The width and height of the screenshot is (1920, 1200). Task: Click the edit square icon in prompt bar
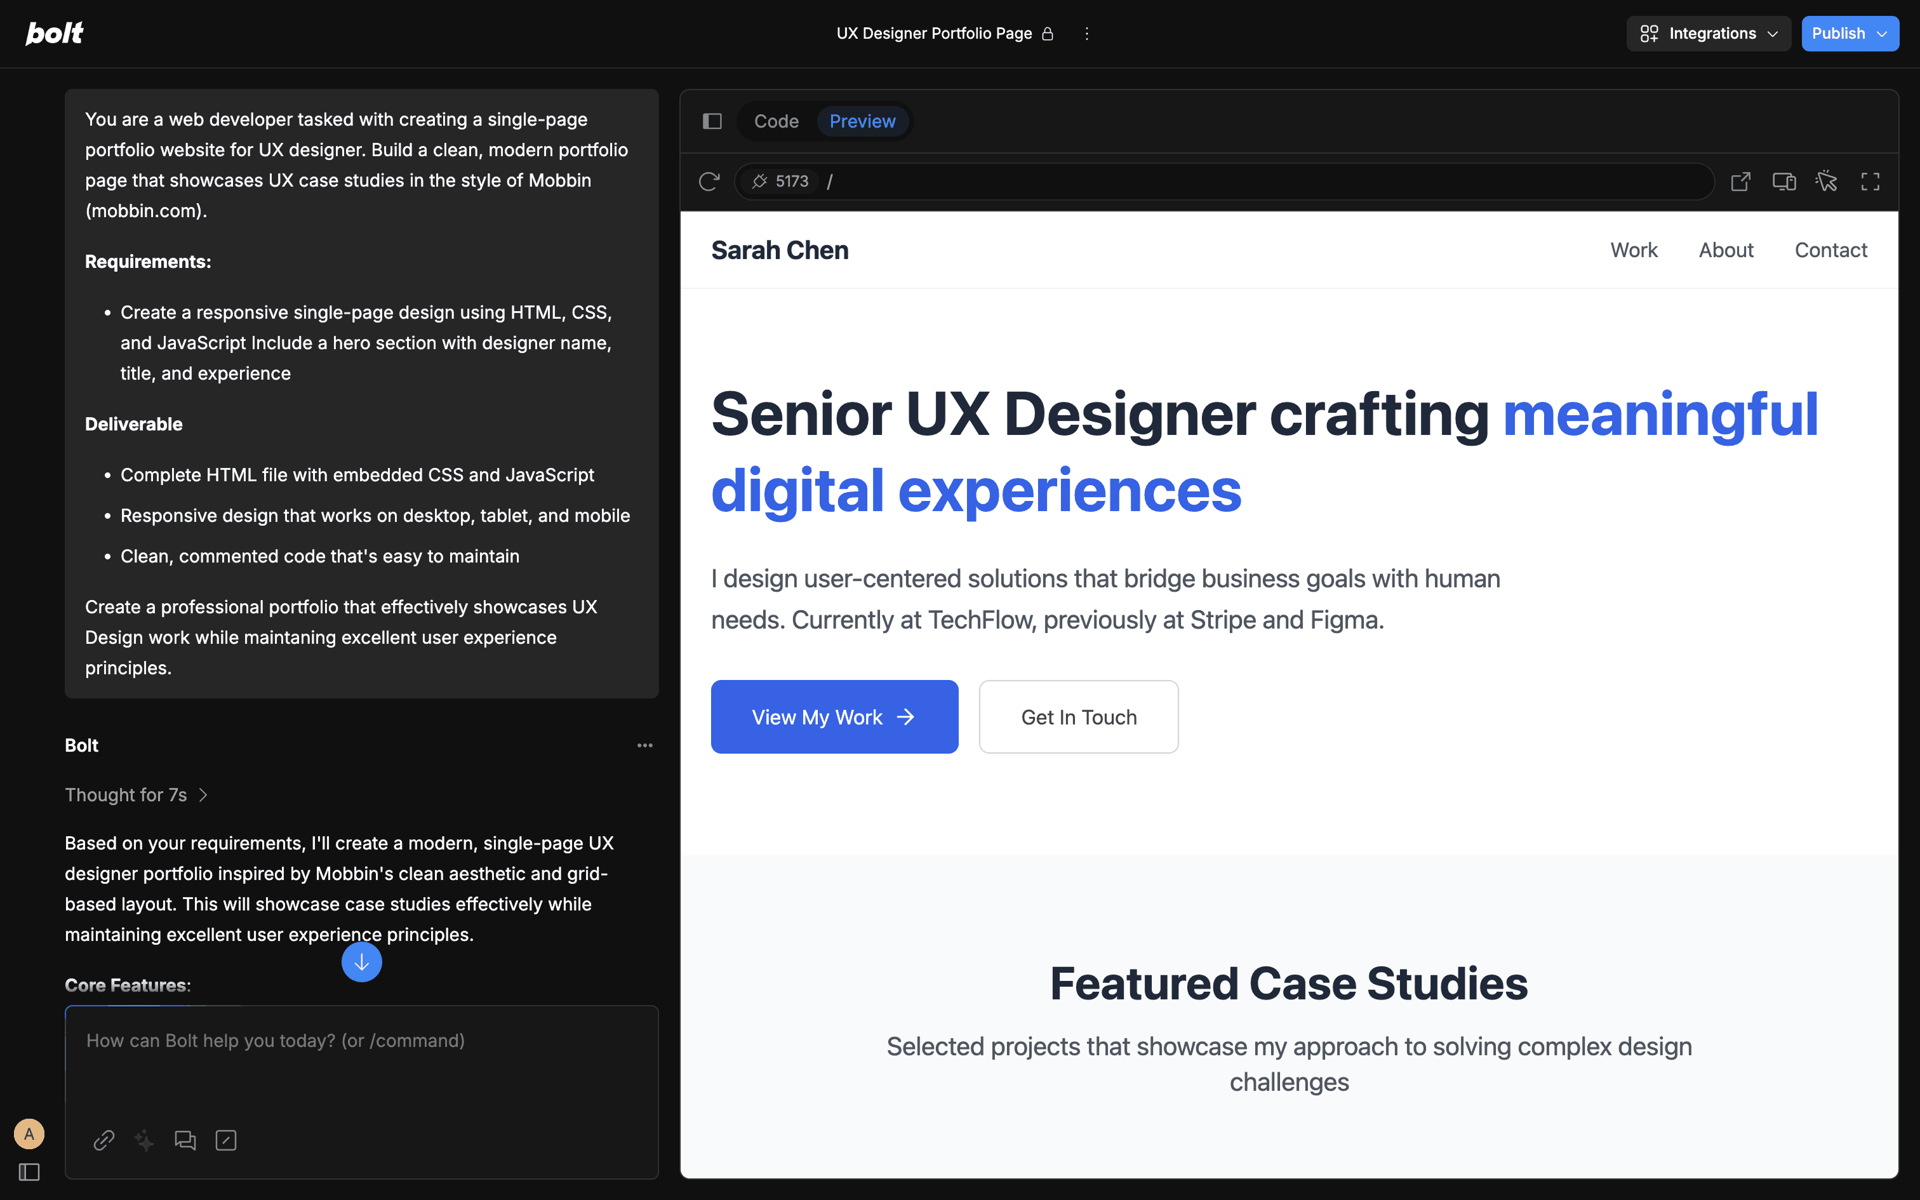coord(226,1140)
